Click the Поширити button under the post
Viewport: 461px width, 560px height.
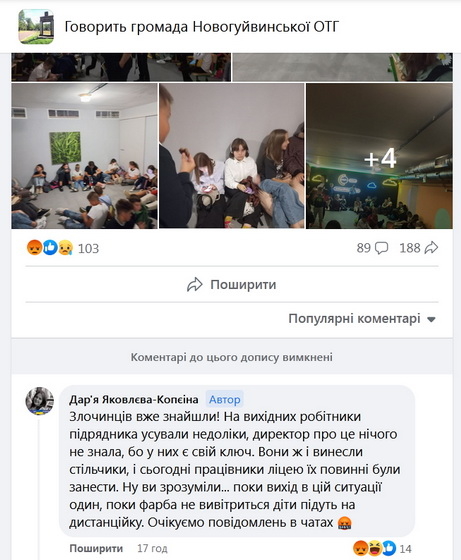232,284
